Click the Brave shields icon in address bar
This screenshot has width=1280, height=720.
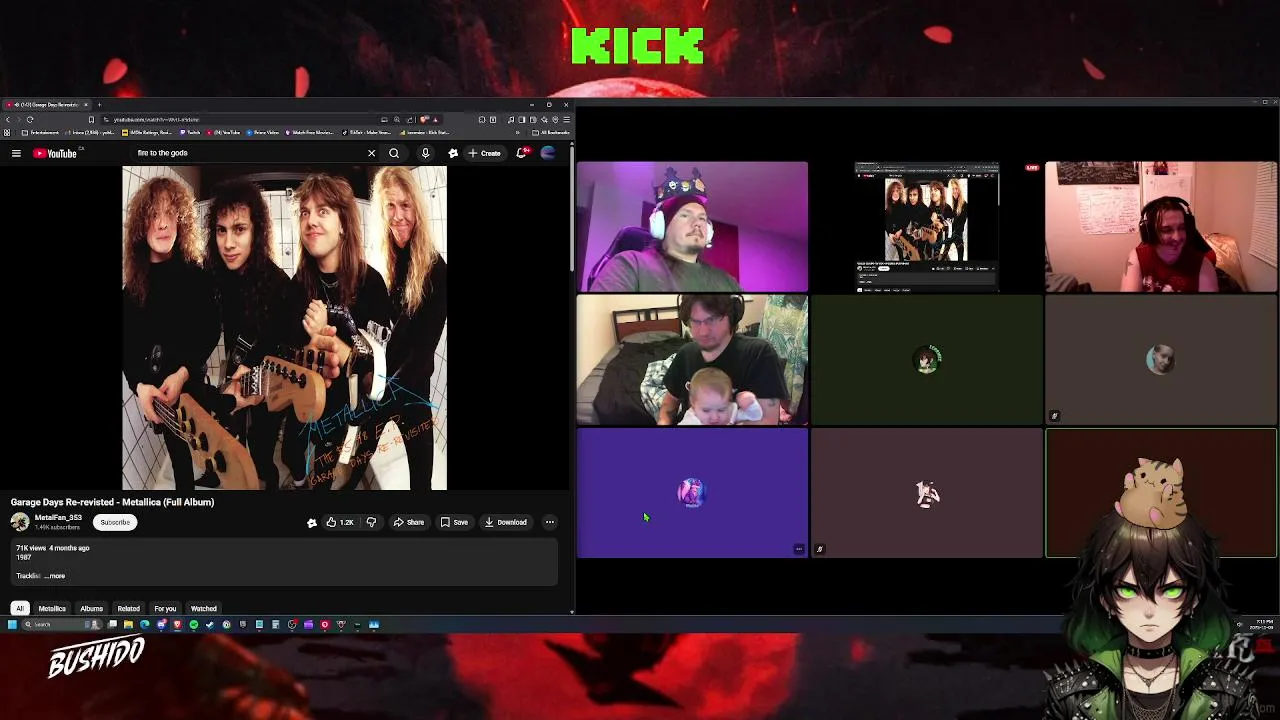[424, 119]
